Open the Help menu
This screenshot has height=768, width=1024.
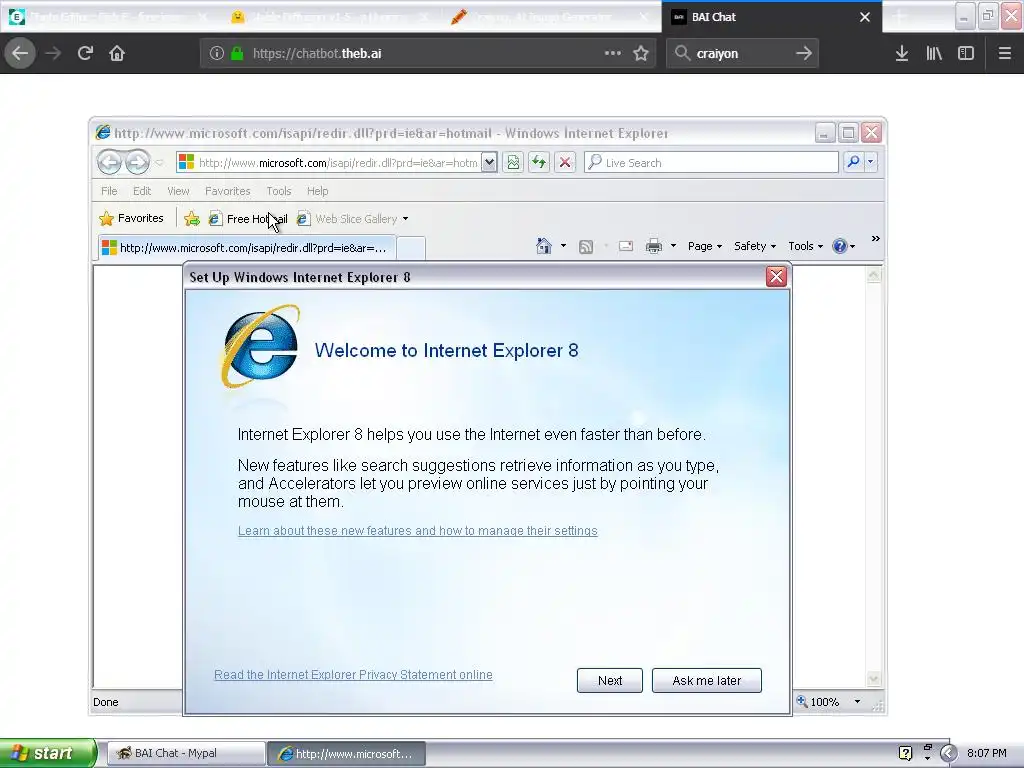point(317,191)
